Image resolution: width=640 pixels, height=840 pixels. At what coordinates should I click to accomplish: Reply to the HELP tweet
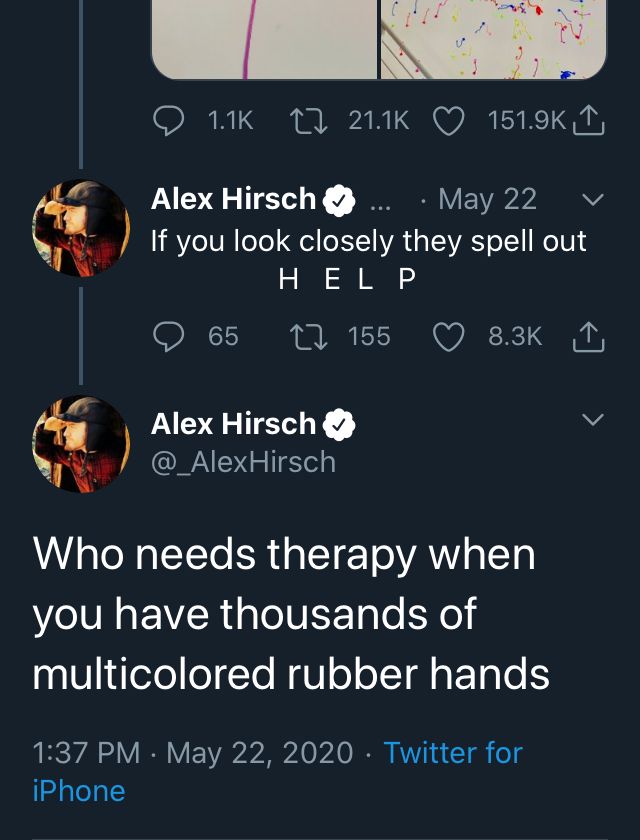[169, 336]
